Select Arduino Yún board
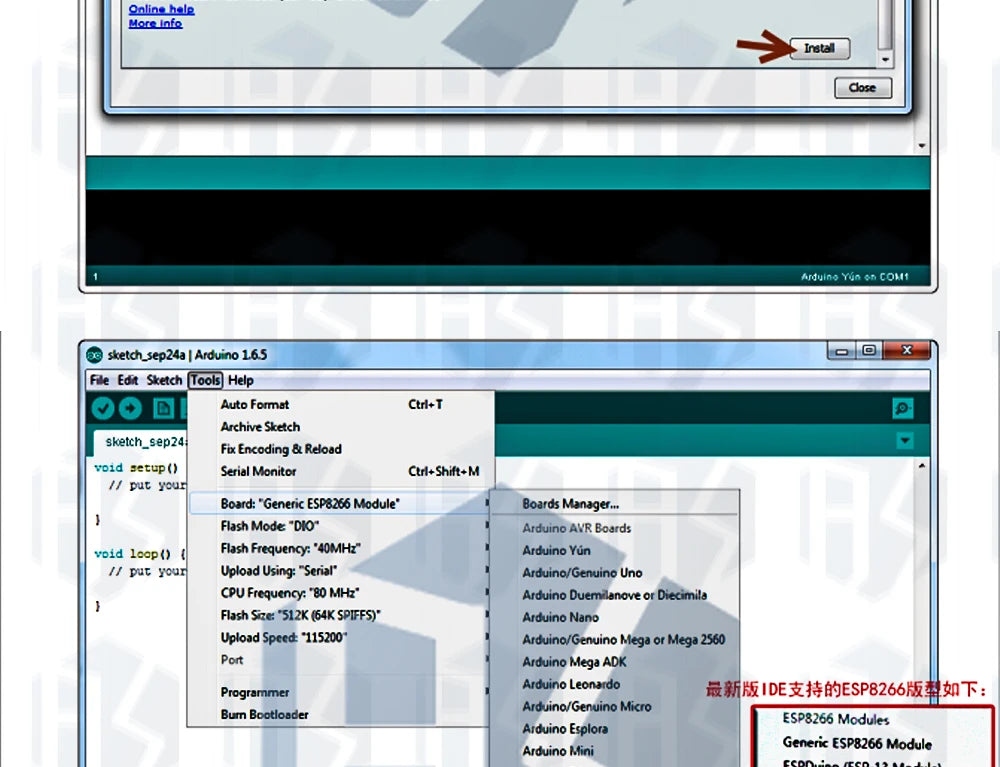Screen dimensions: 1000x767 pyautogui.click(x=615, y=550)
